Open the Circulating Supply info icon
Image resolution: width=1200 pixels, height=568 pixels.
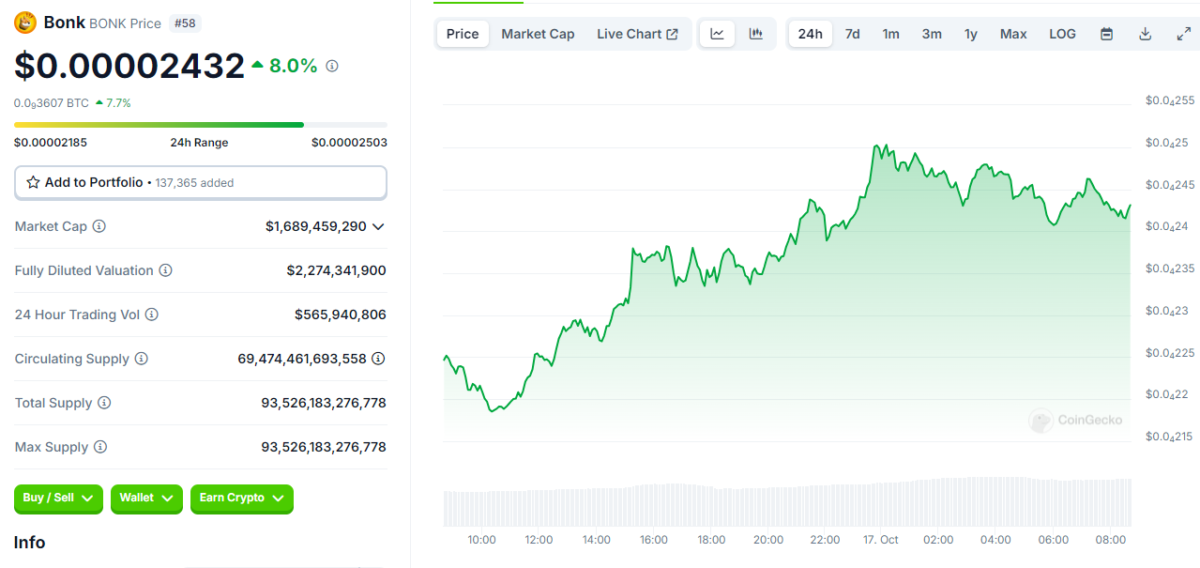pos(141,359)
